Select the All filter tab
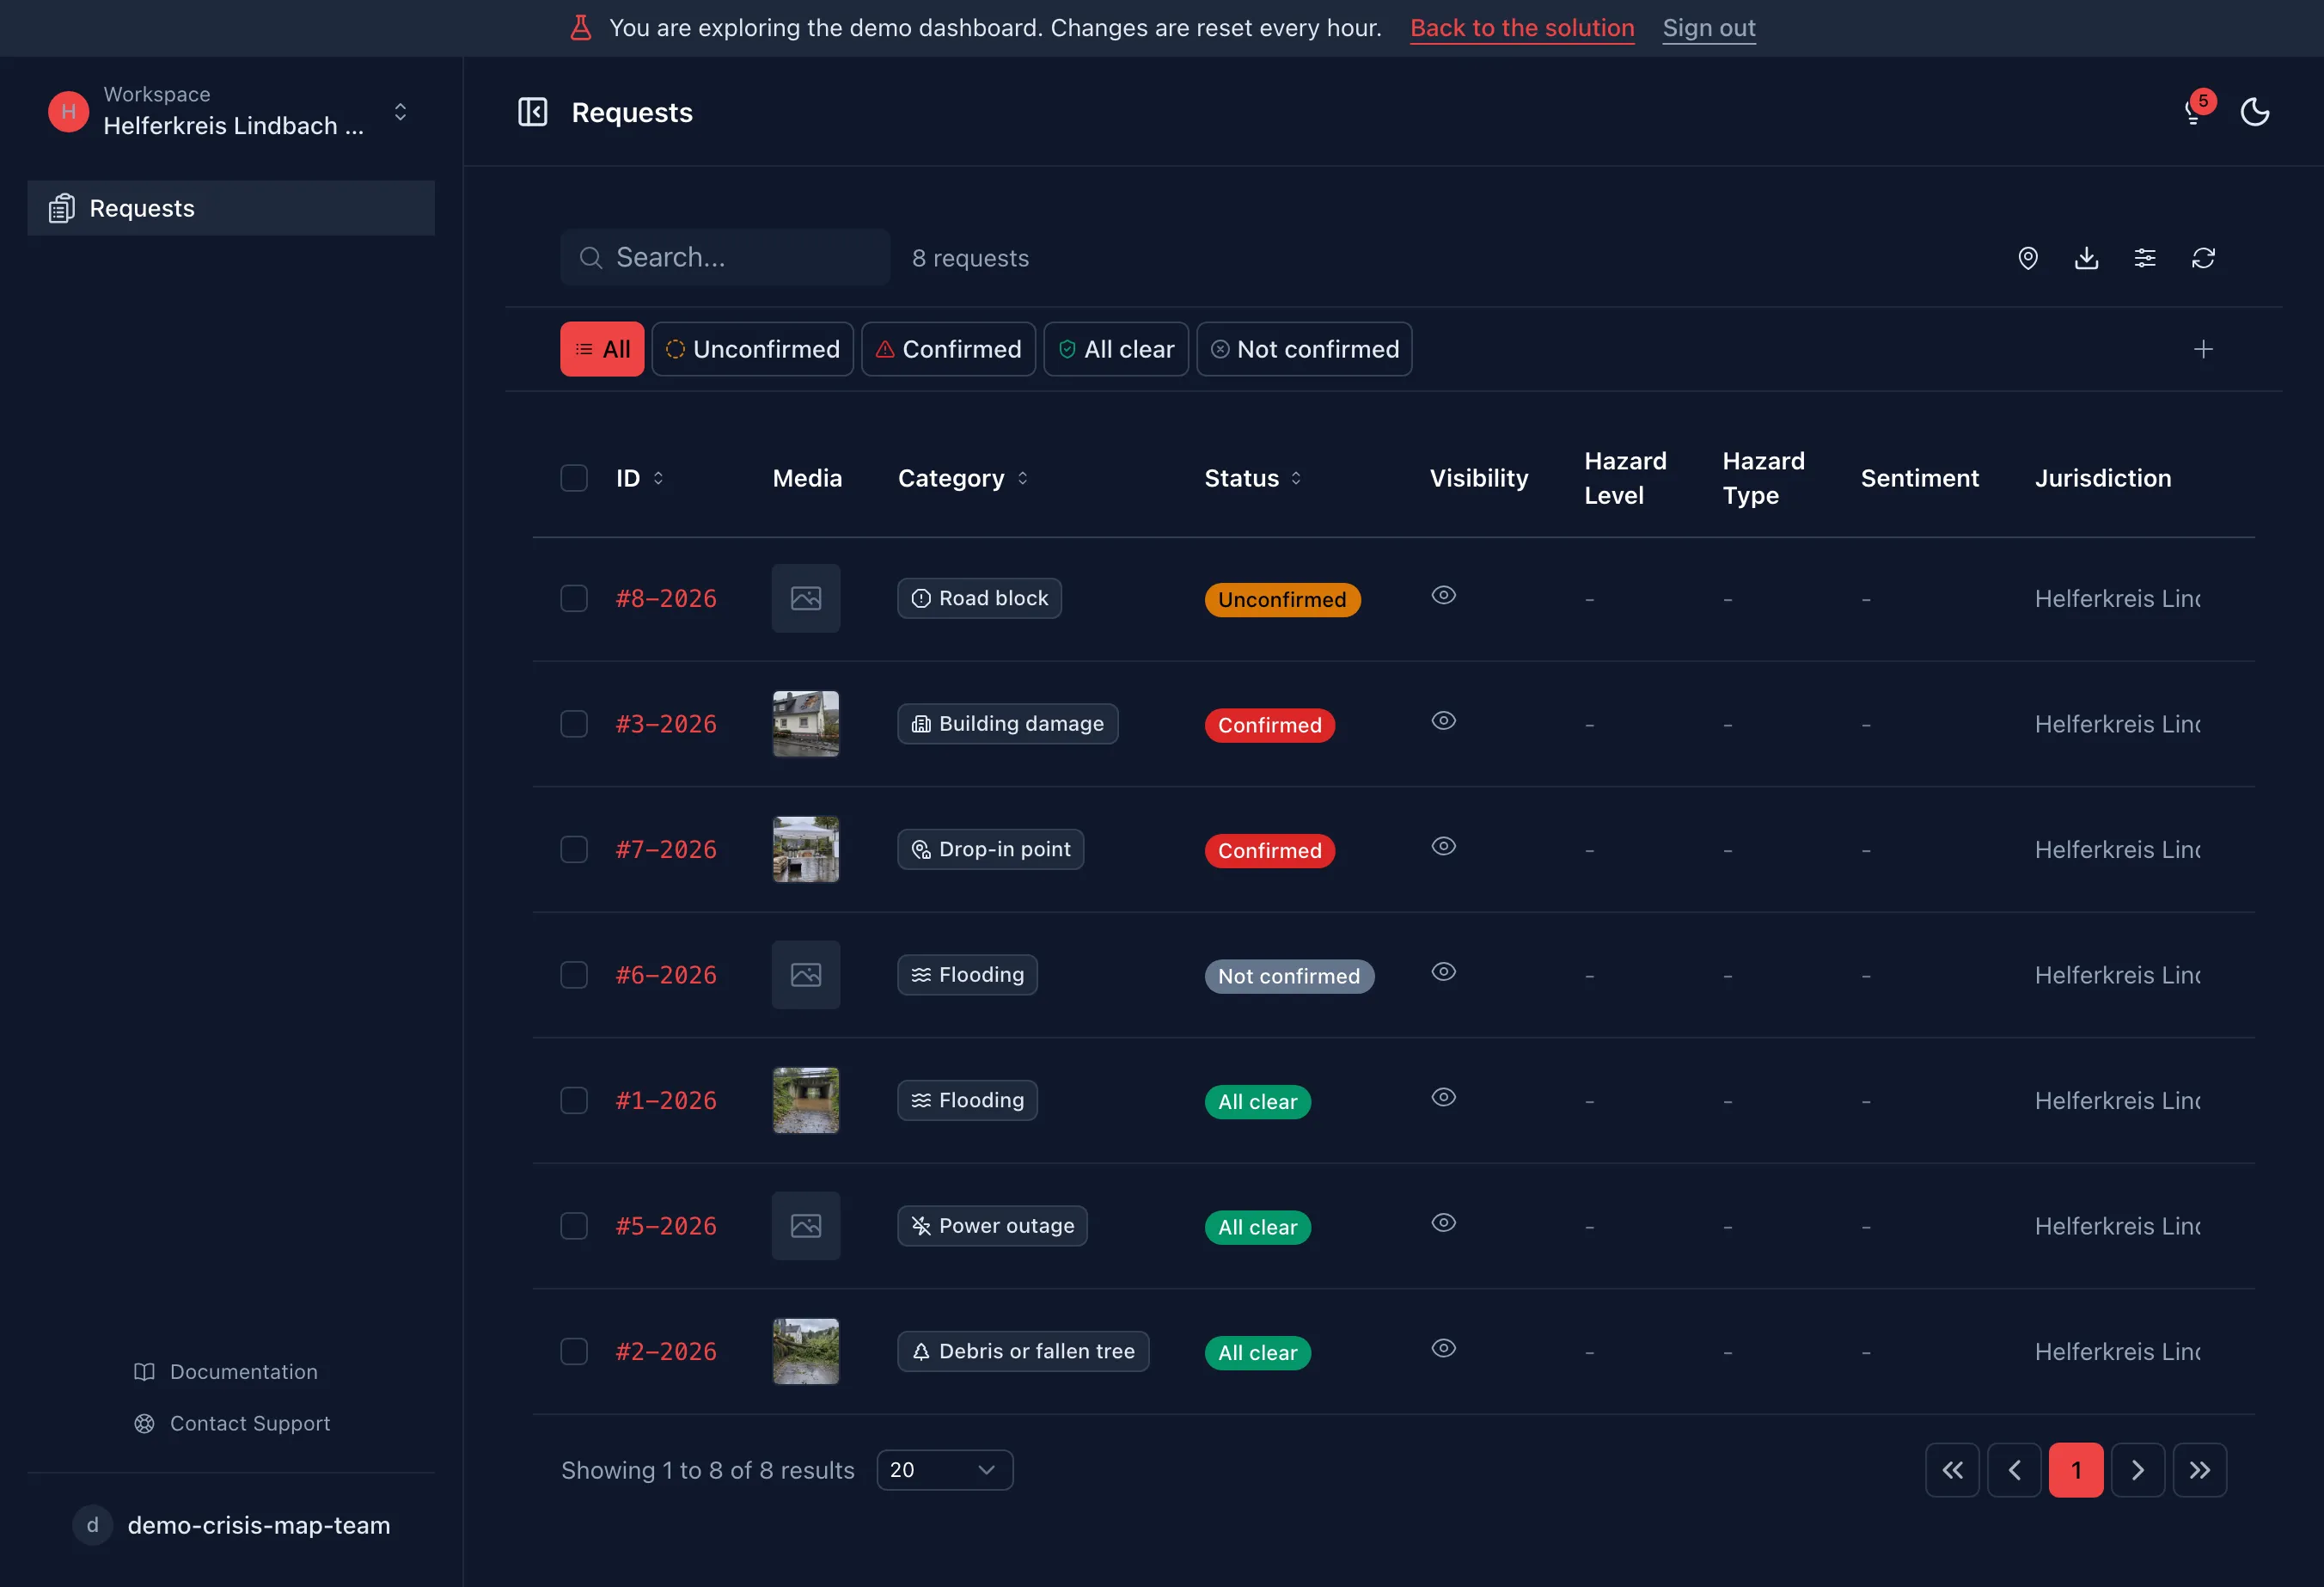2324x1587 pixels. (602, 349)
